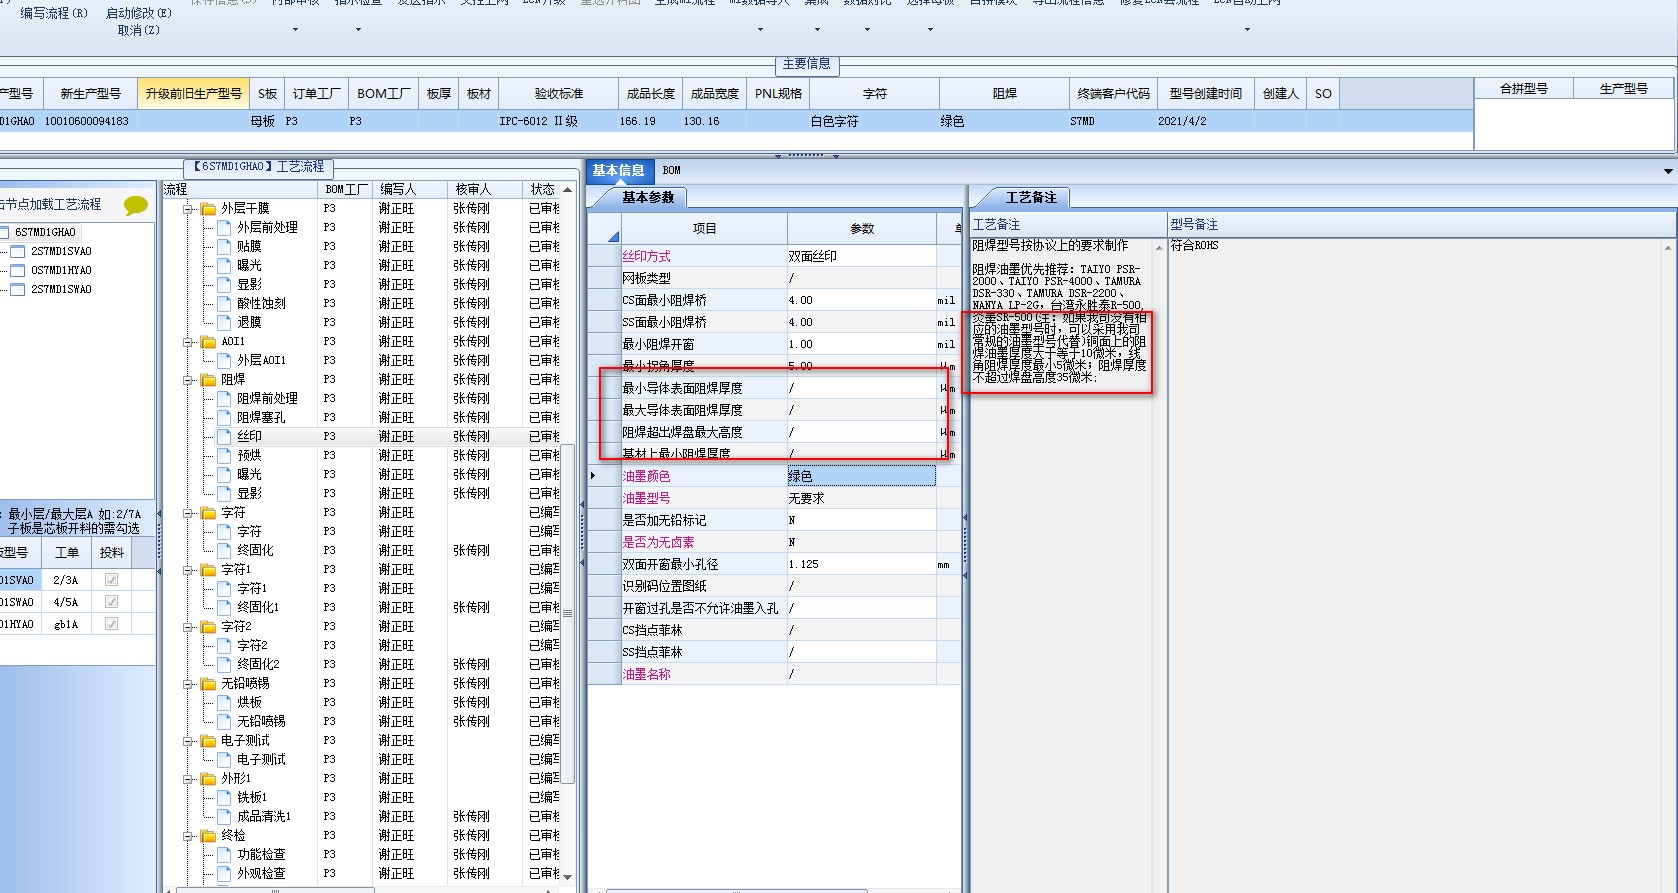Image resolution: width=1678 pixels, height=893 pixels.
Task: Click the 油墨颜色 value field 绿色
Action: 861,476
